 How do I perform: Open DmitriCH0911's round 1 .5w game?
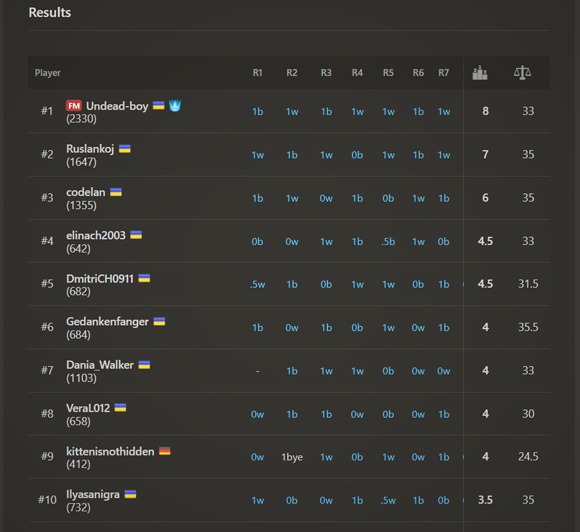tap(257, 284)
